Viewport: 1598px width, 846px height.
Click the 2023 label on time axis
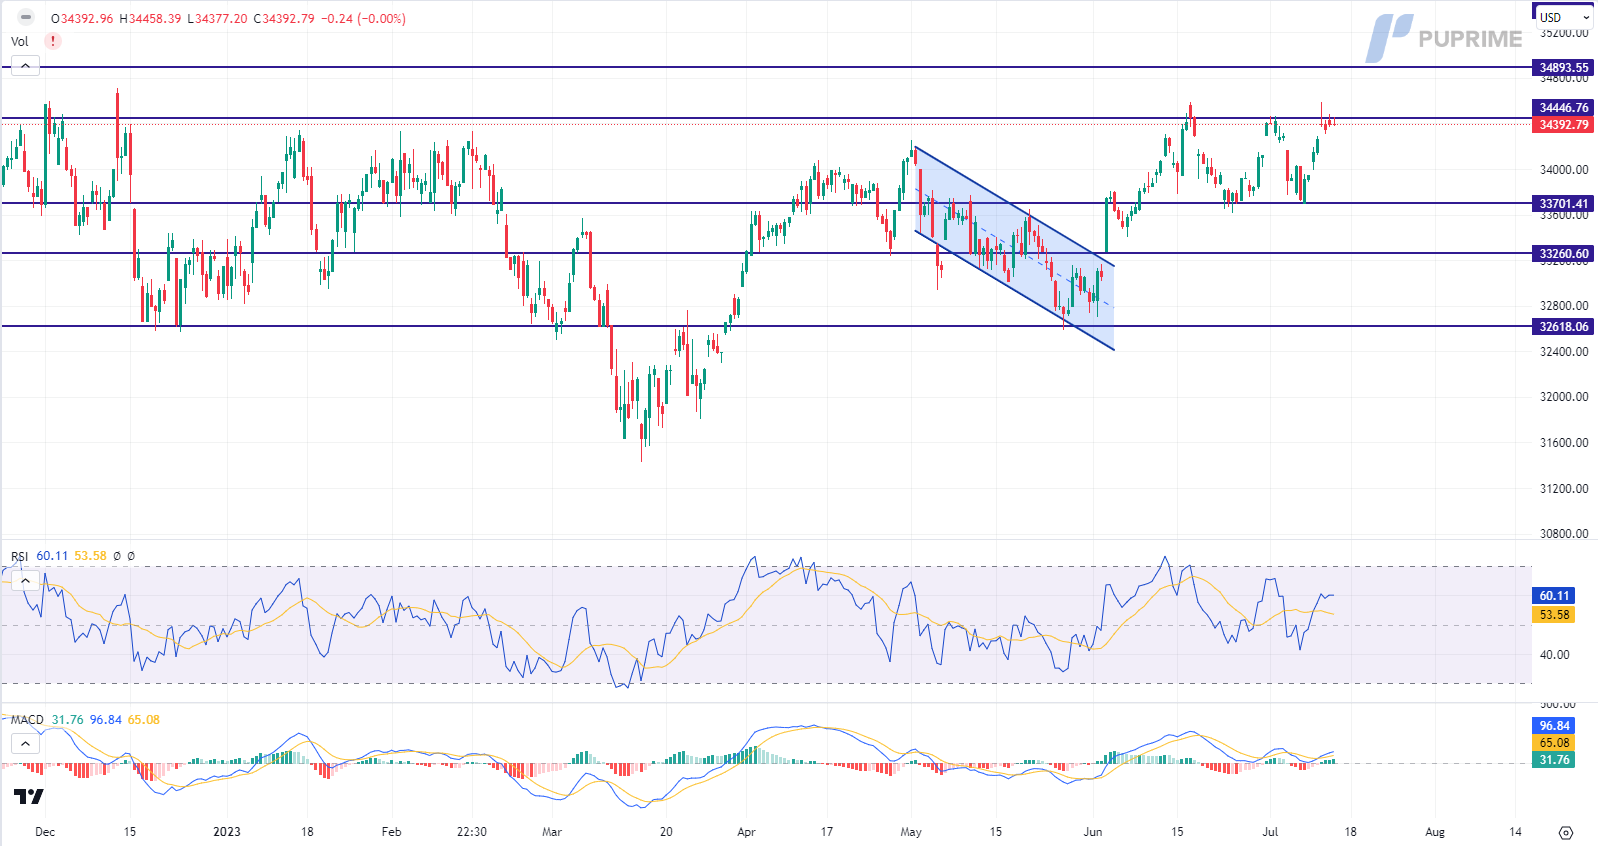[x=227, y=832]
